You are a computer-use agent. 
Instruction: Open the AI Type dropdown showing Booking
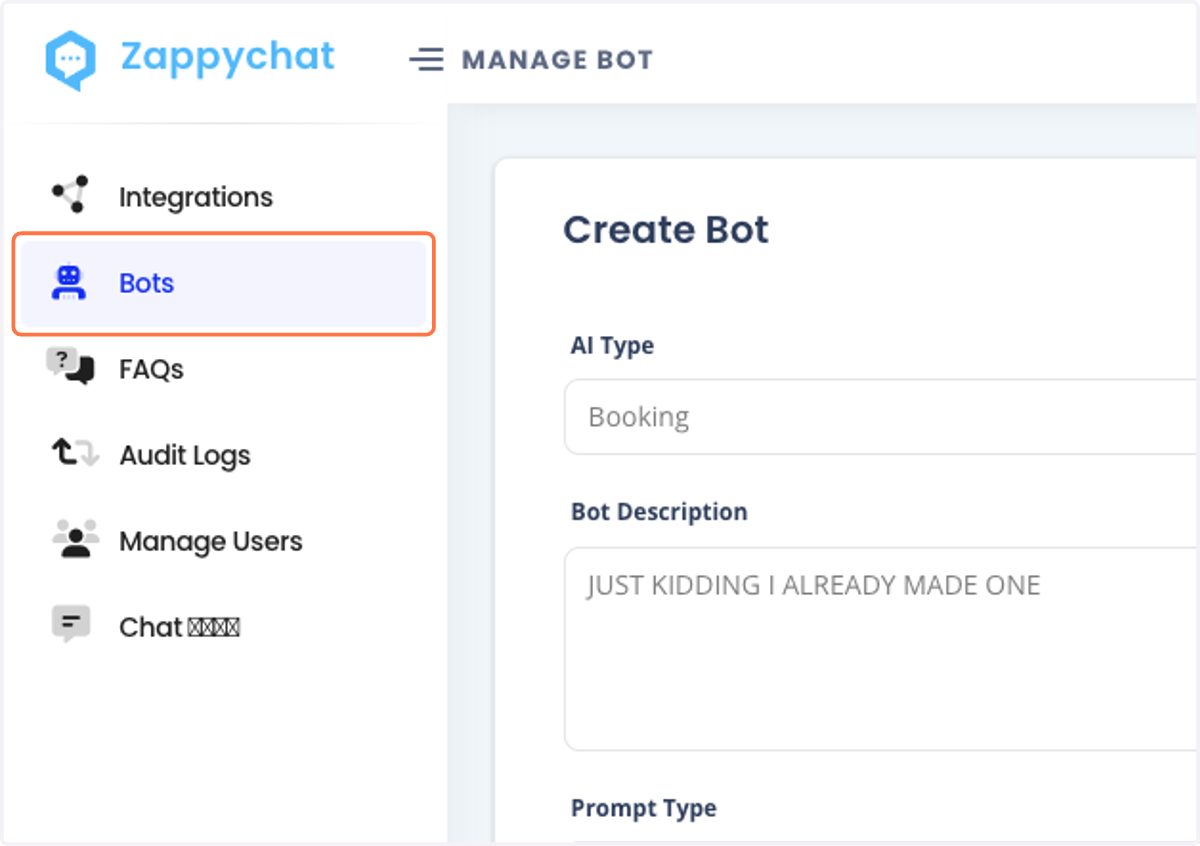click(x=882, y=417)
